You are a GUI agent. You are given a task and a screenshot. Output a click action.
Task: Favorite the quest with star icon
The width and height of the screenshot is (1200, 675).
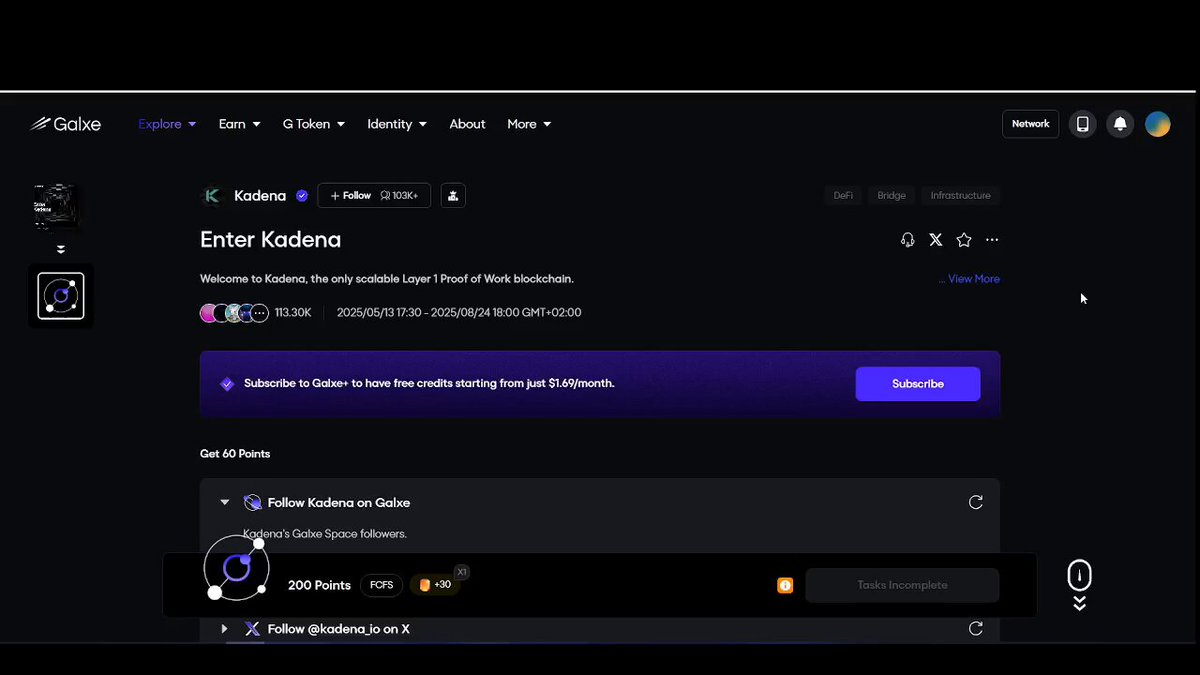[964, 240]
